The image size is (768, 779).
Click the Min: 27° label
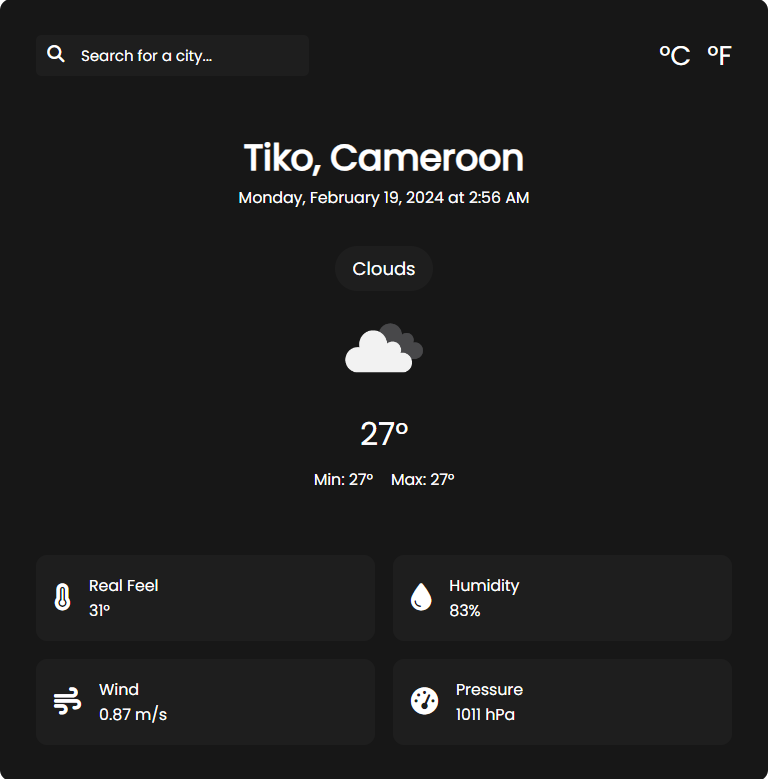click(x=343, y=479)
